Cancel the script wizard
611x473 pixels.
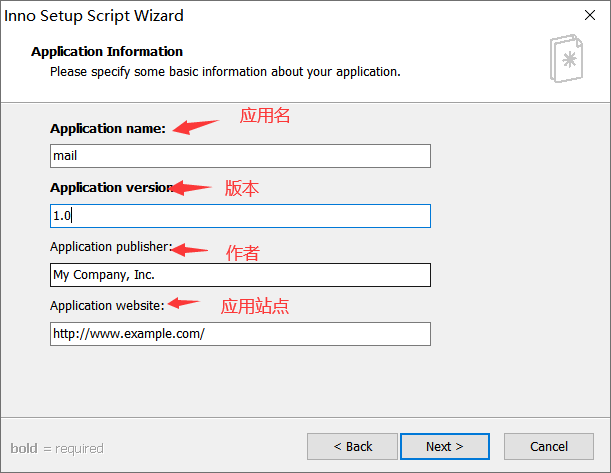[549, 447]
